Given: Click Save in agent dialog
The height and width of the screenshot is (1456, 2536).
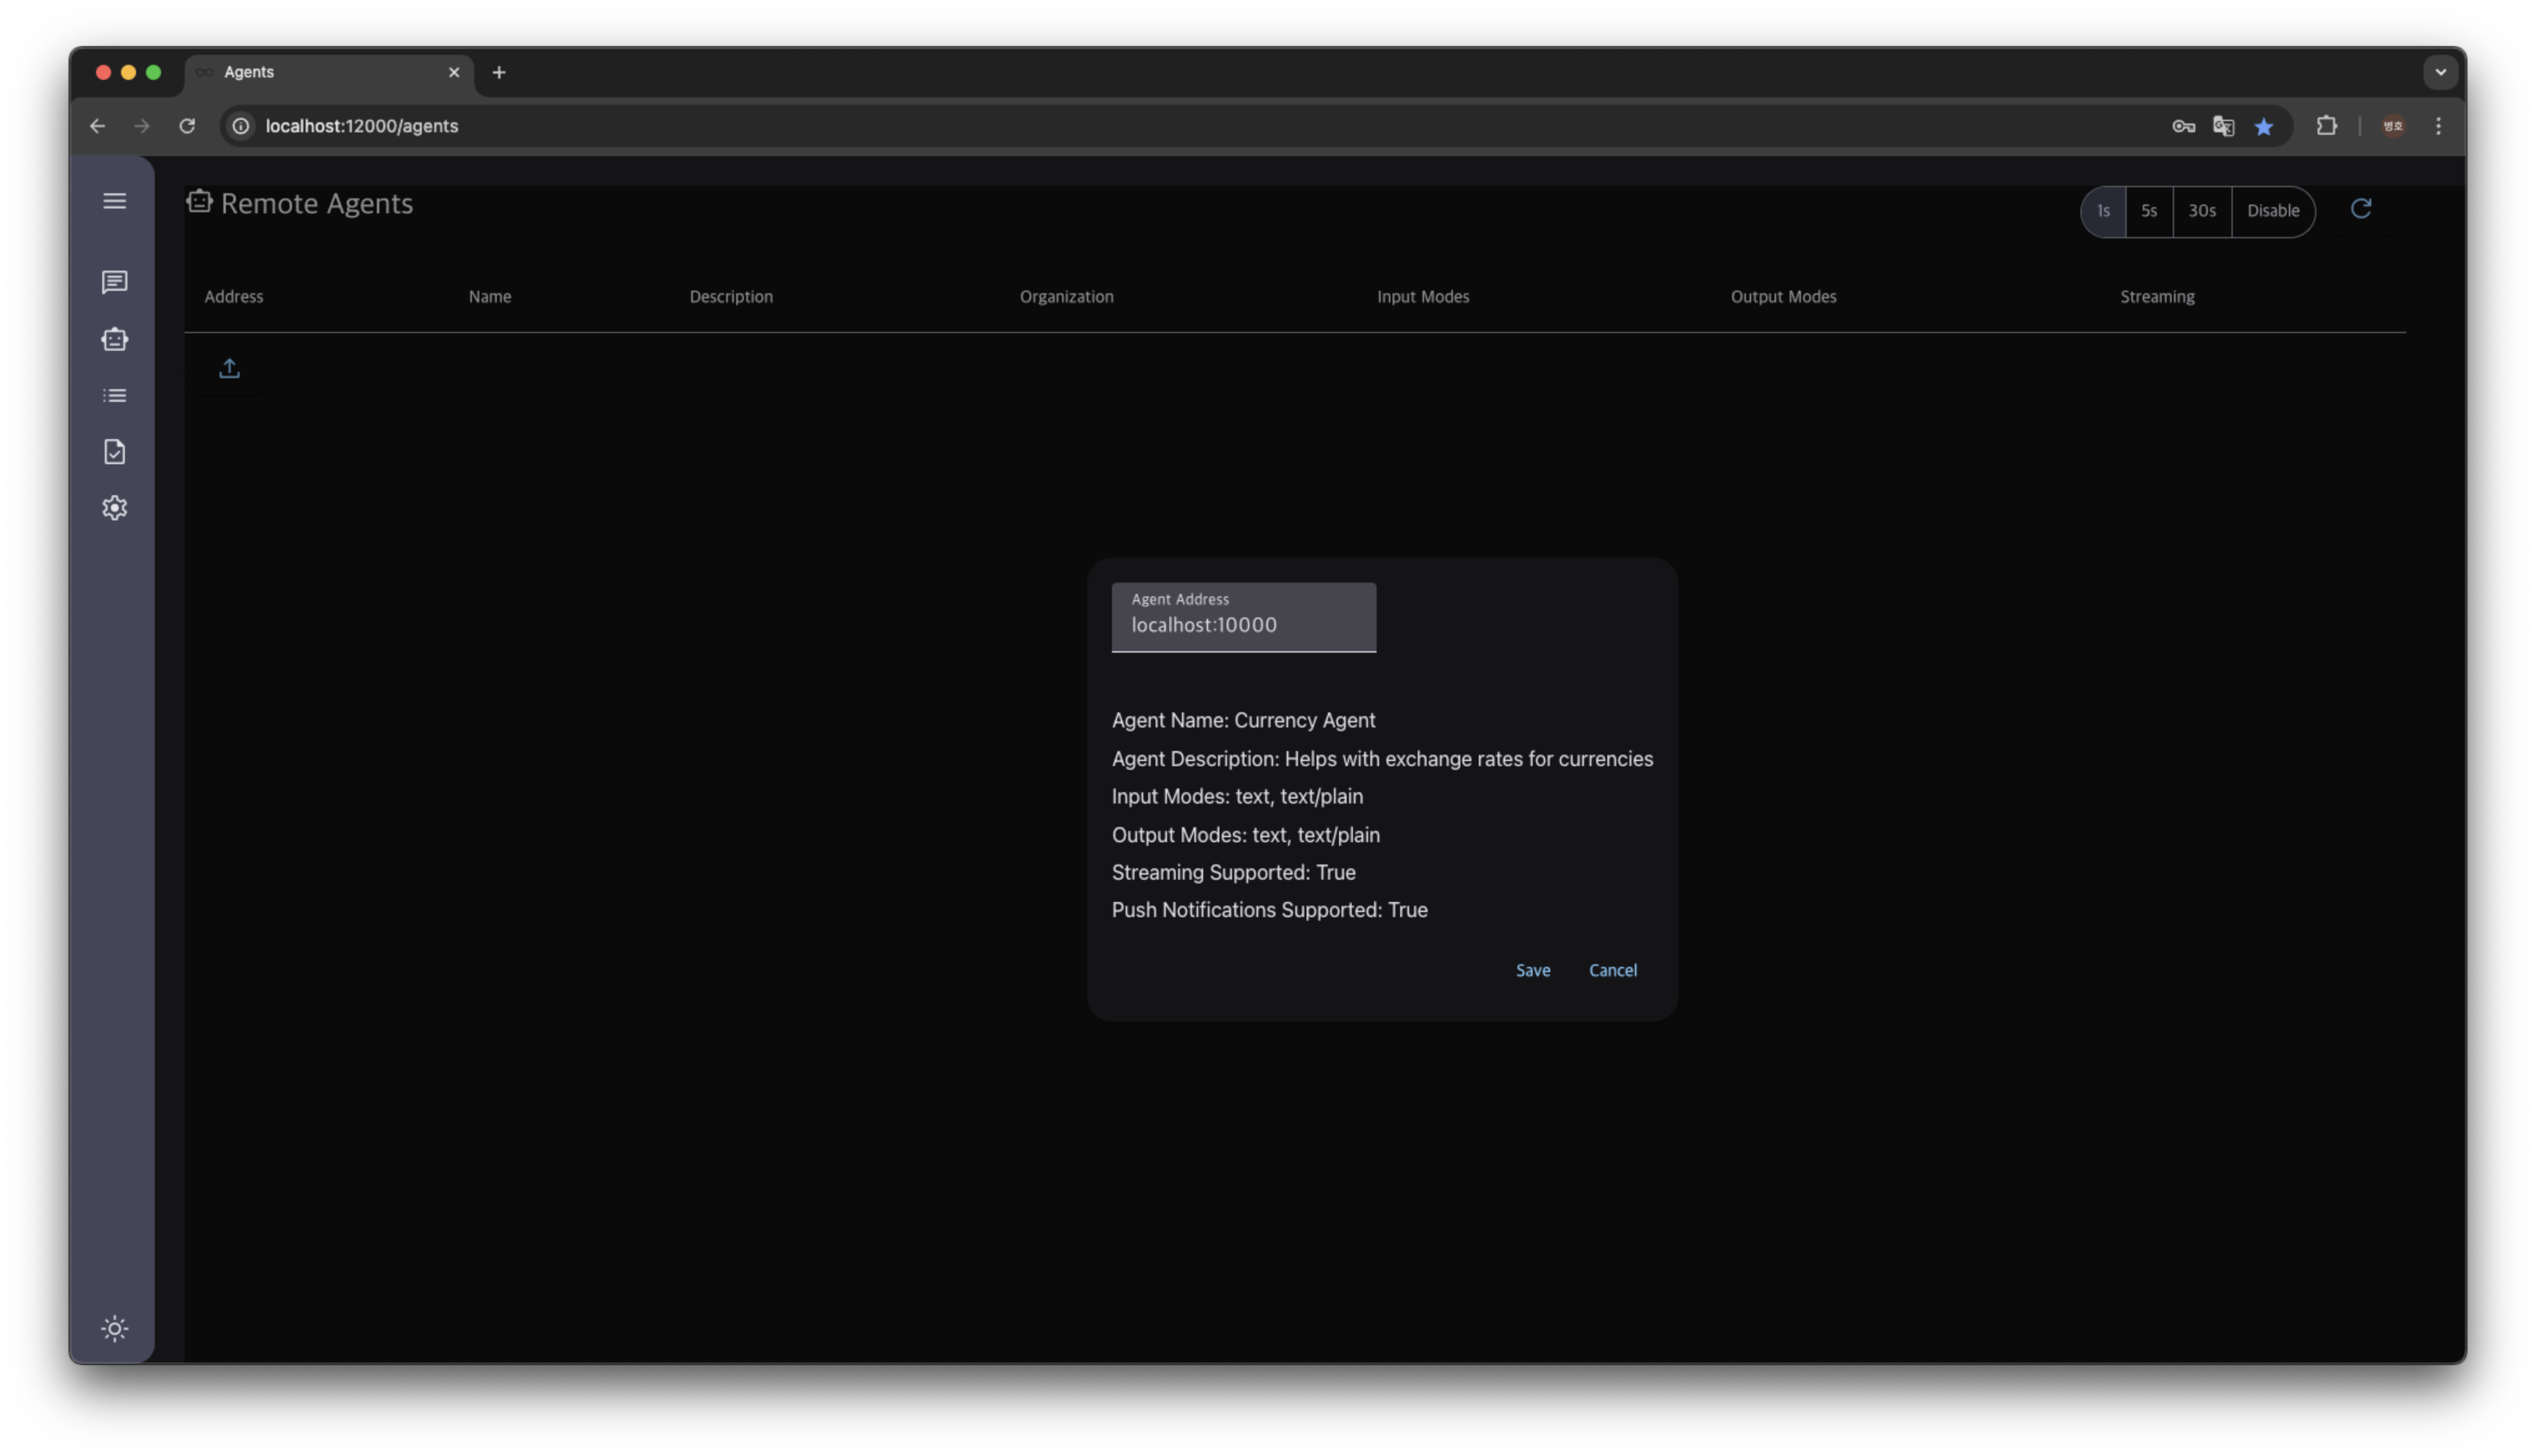Looking at the screenshot, I should coord(1532,971).
